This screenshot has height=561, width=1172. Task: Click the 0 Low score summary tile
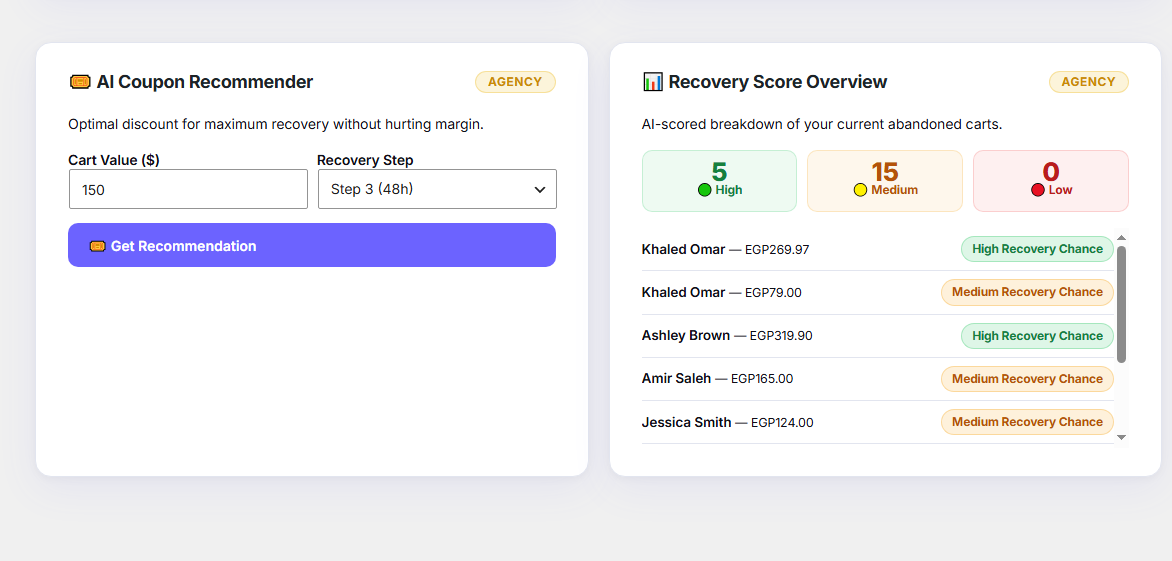tap(1051, 181)
